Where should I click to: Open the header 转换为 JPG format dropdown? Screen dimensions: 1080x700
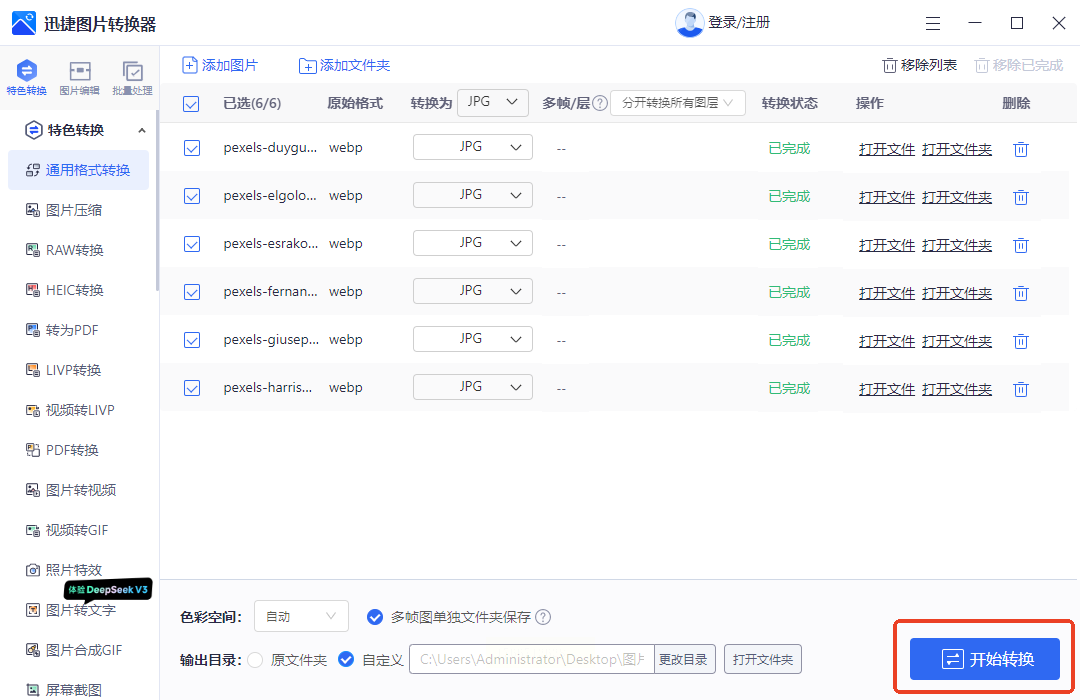click(492, 102)
